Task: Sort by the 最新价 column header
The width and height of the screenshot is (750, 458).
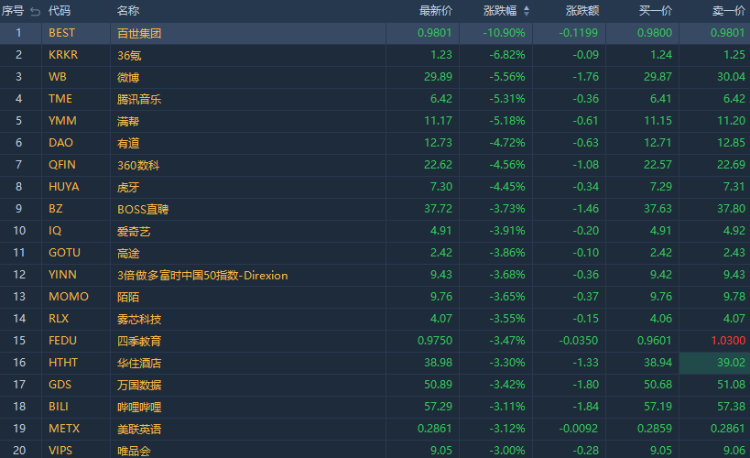Action: (x=435, y=11)
